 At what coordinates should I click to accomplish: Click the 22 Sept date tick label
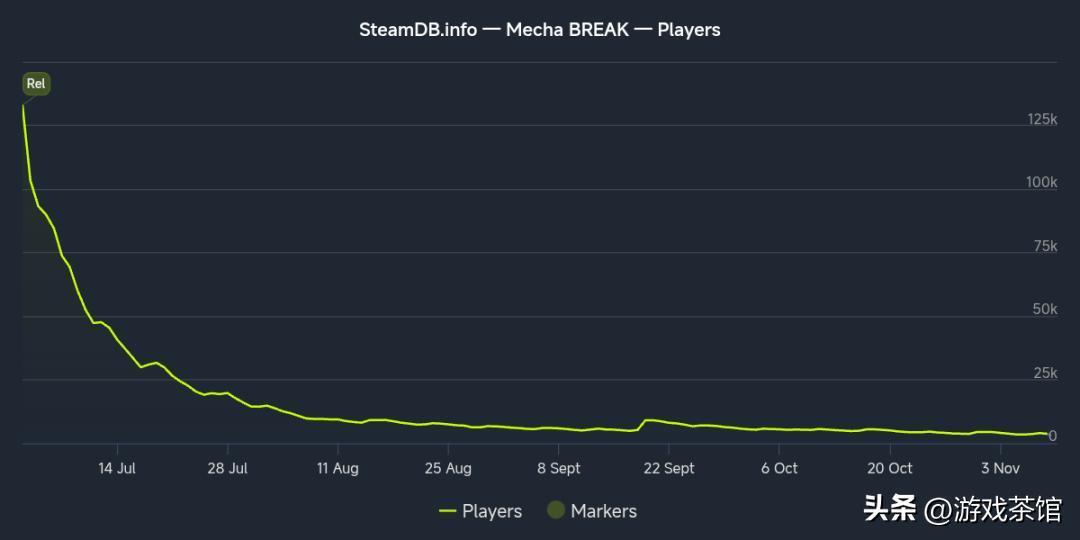pyautogui.click(x=669, y=468)
